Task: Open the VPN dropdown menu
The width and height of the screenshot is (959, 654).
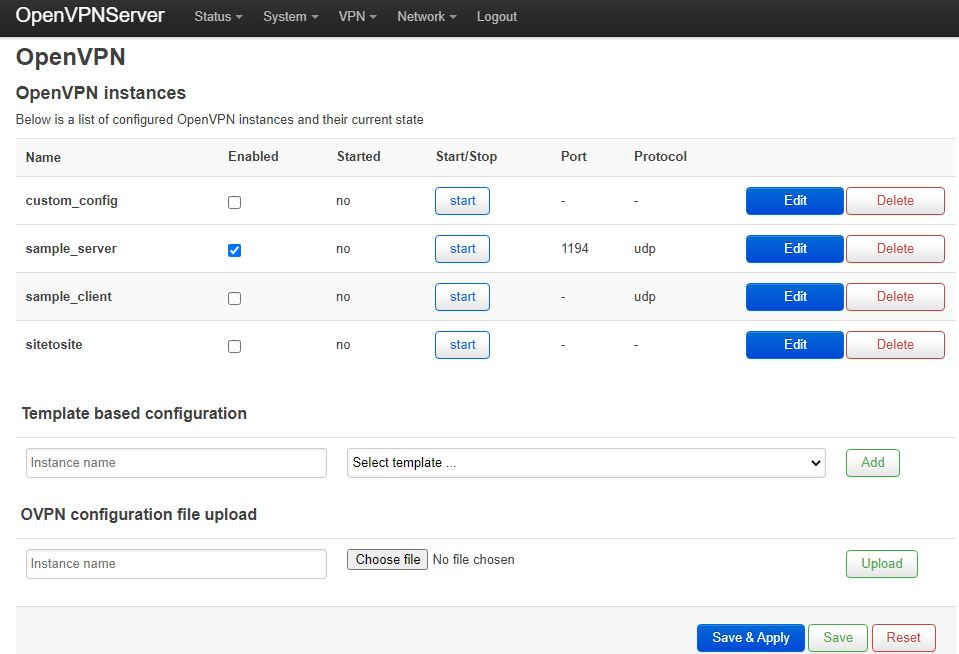Action: (357, 17)
